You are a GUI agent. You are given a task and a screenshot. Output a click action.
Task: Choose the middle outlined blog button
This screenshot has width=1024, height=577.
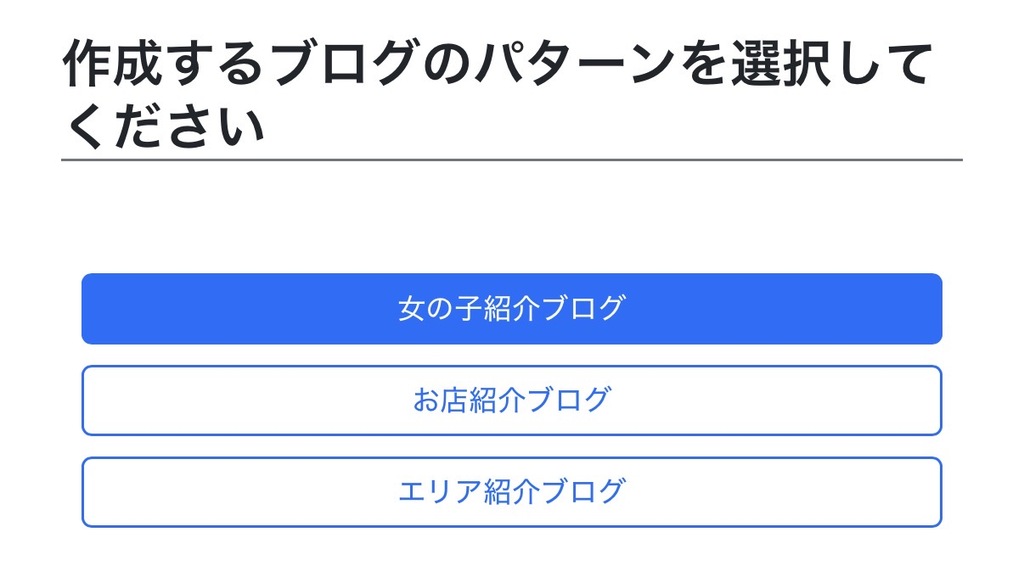click(511, 400)
